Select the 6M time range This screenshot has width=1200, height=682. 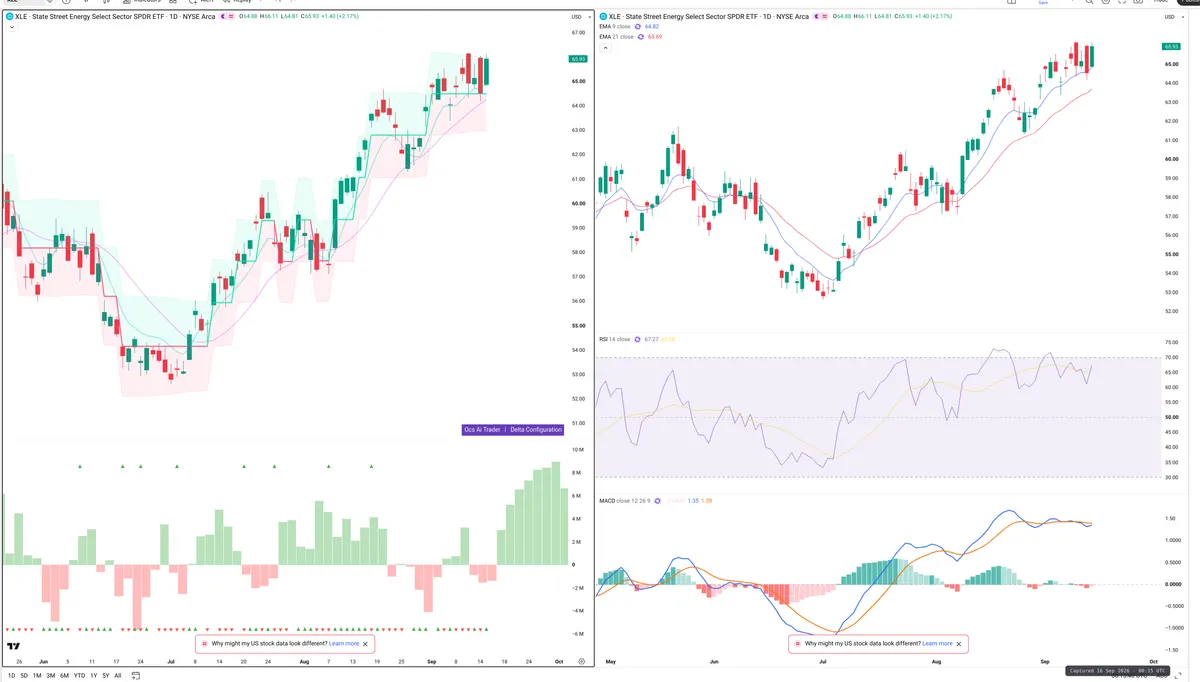coord(64,675)
